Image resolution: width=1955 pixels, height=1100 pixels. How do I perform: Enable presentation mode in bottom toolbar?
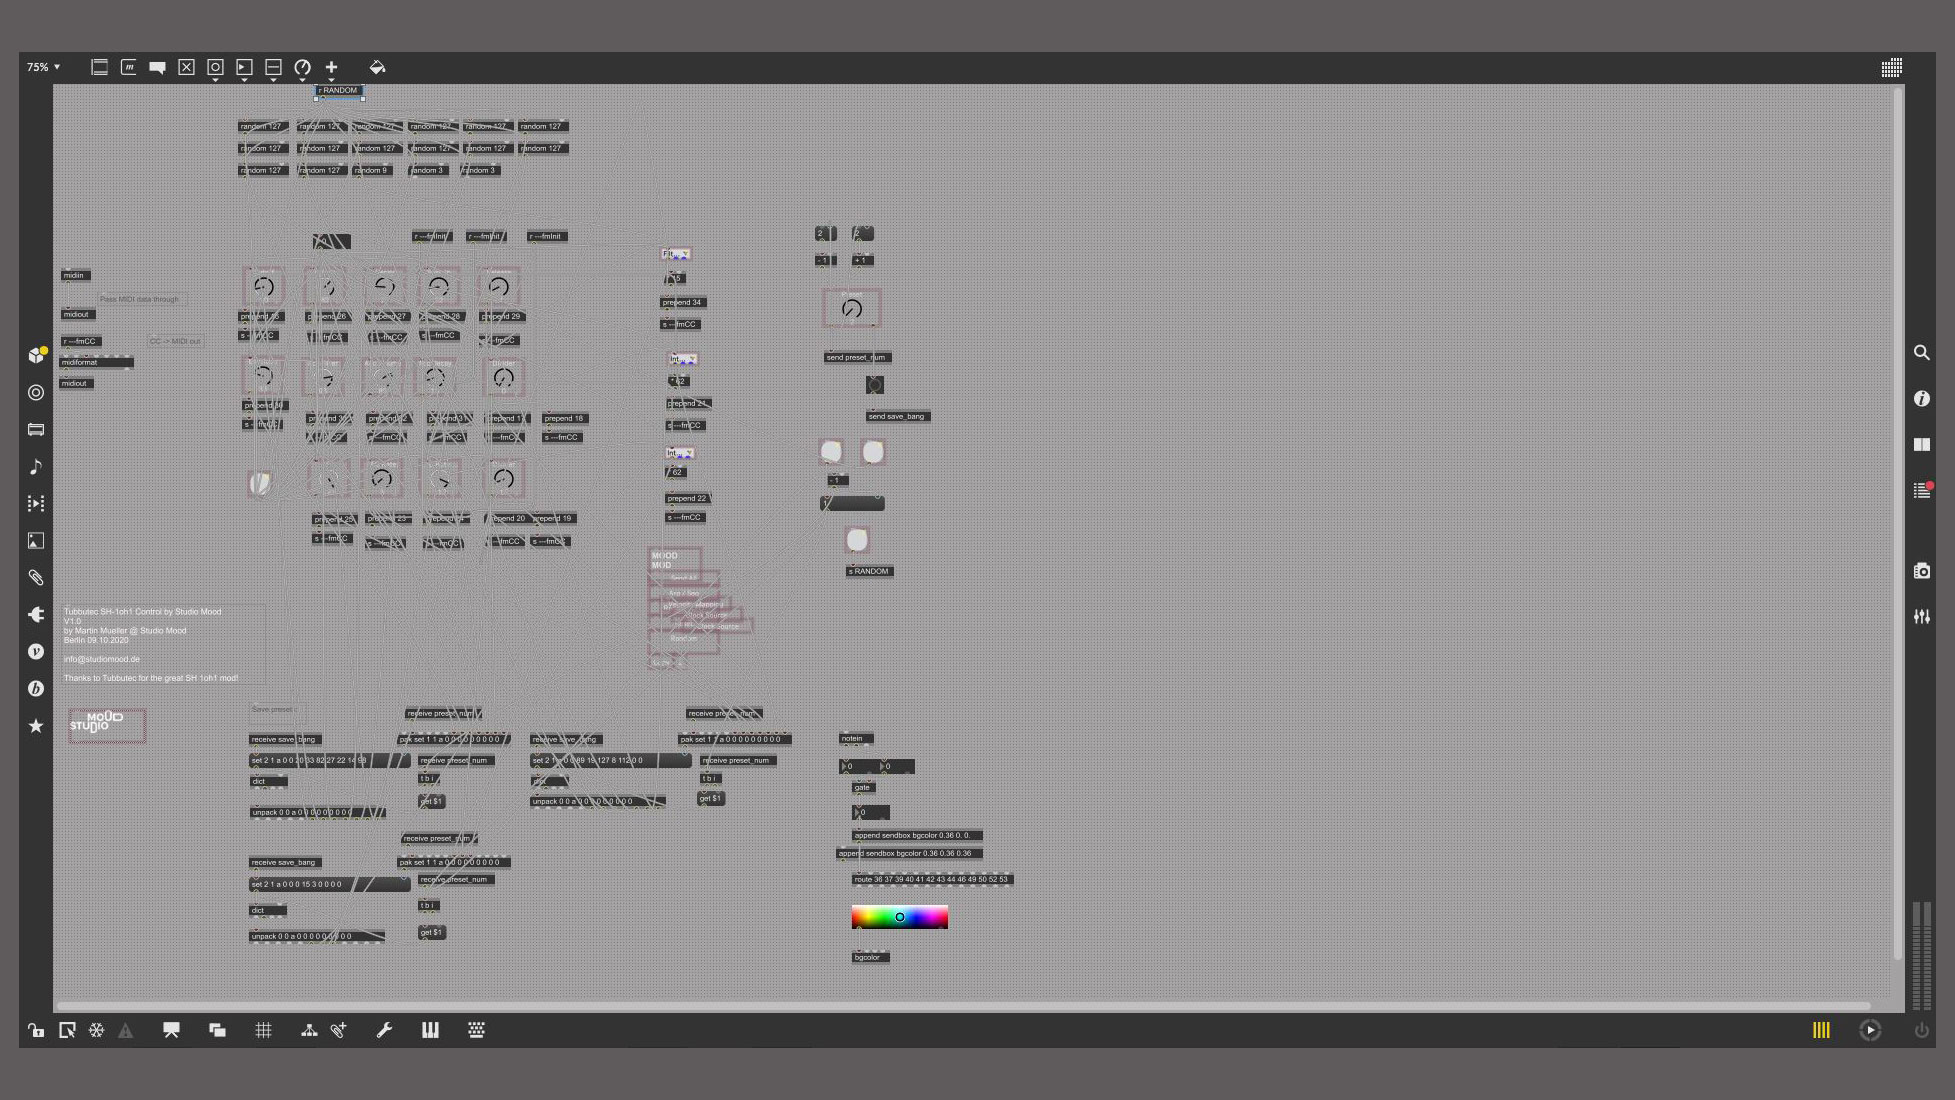(171, 1030)
